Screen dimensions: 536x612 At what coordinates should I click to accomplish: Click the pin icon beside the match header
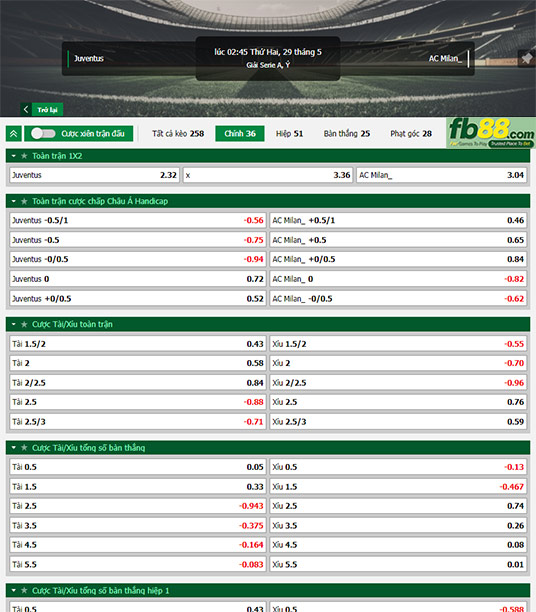click(527, 59)
